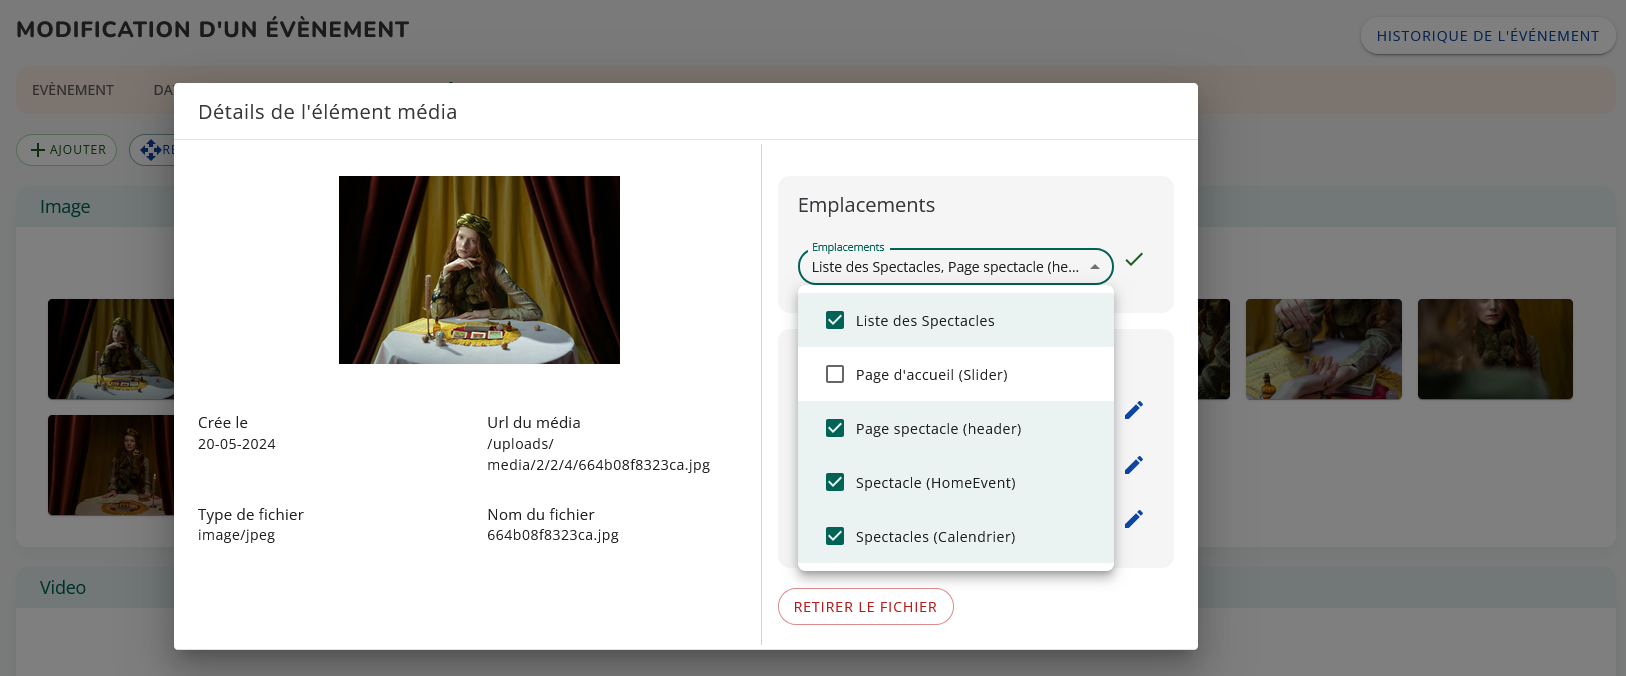This screenshot has height=676, width=1626.
Task: Click the green checkmark to confirm emplacements
Action: 1133,260
